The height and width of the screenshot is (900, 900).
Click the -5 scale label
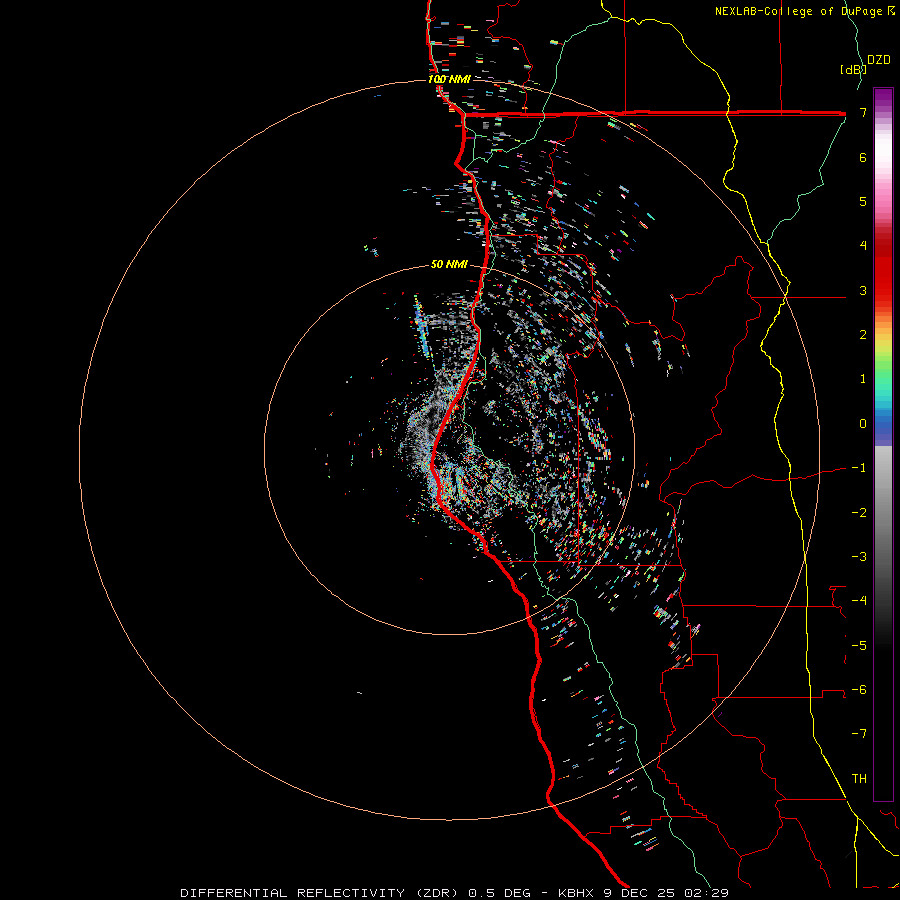point(859,646)
